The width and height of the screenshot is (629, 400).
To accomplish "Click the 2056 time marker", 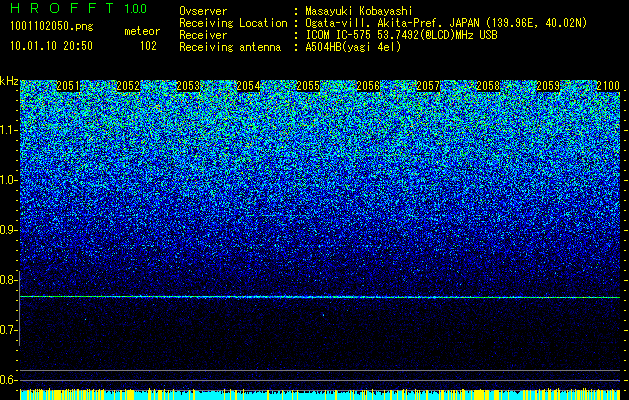I will tap(368, 86).
